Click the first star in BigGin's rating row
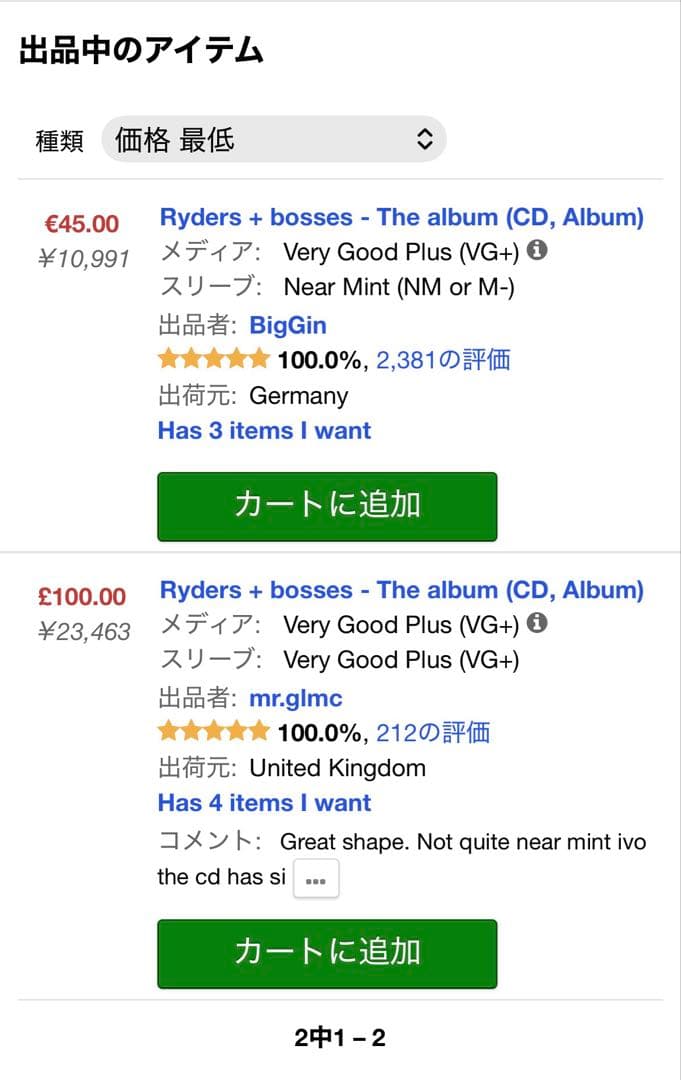Screen dimensions: 681x1080 coord(164,359)
